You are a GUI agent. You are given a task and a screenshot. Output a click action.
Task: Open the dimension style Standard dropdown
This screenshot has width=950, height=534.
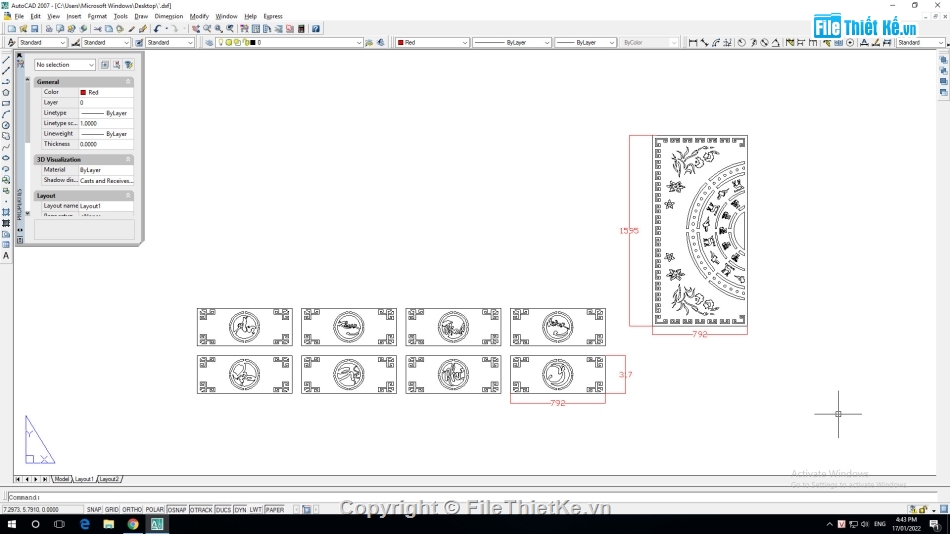(106, 42)
